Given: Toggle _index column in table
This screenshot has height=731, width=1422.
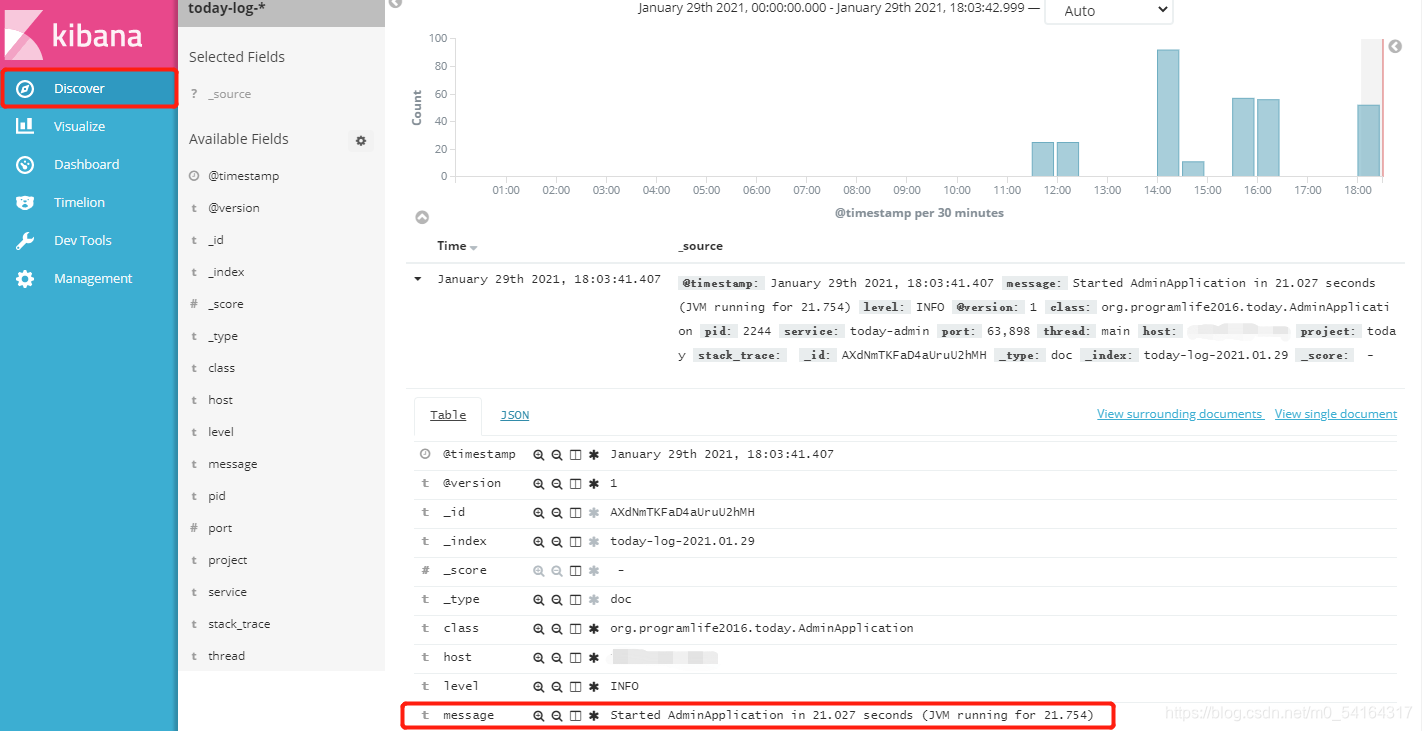Looking at the screenshot, I should pos(575,542).
